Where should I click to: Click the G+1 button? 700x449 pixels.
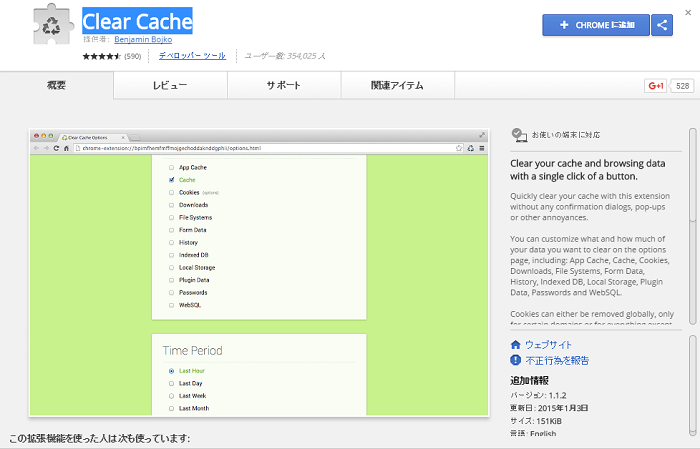pos(655,86)
